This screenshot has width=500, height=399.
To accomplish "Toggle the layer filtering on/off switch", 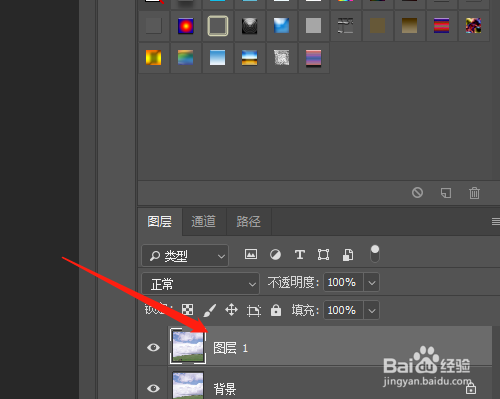I will [x=375, y=254].
